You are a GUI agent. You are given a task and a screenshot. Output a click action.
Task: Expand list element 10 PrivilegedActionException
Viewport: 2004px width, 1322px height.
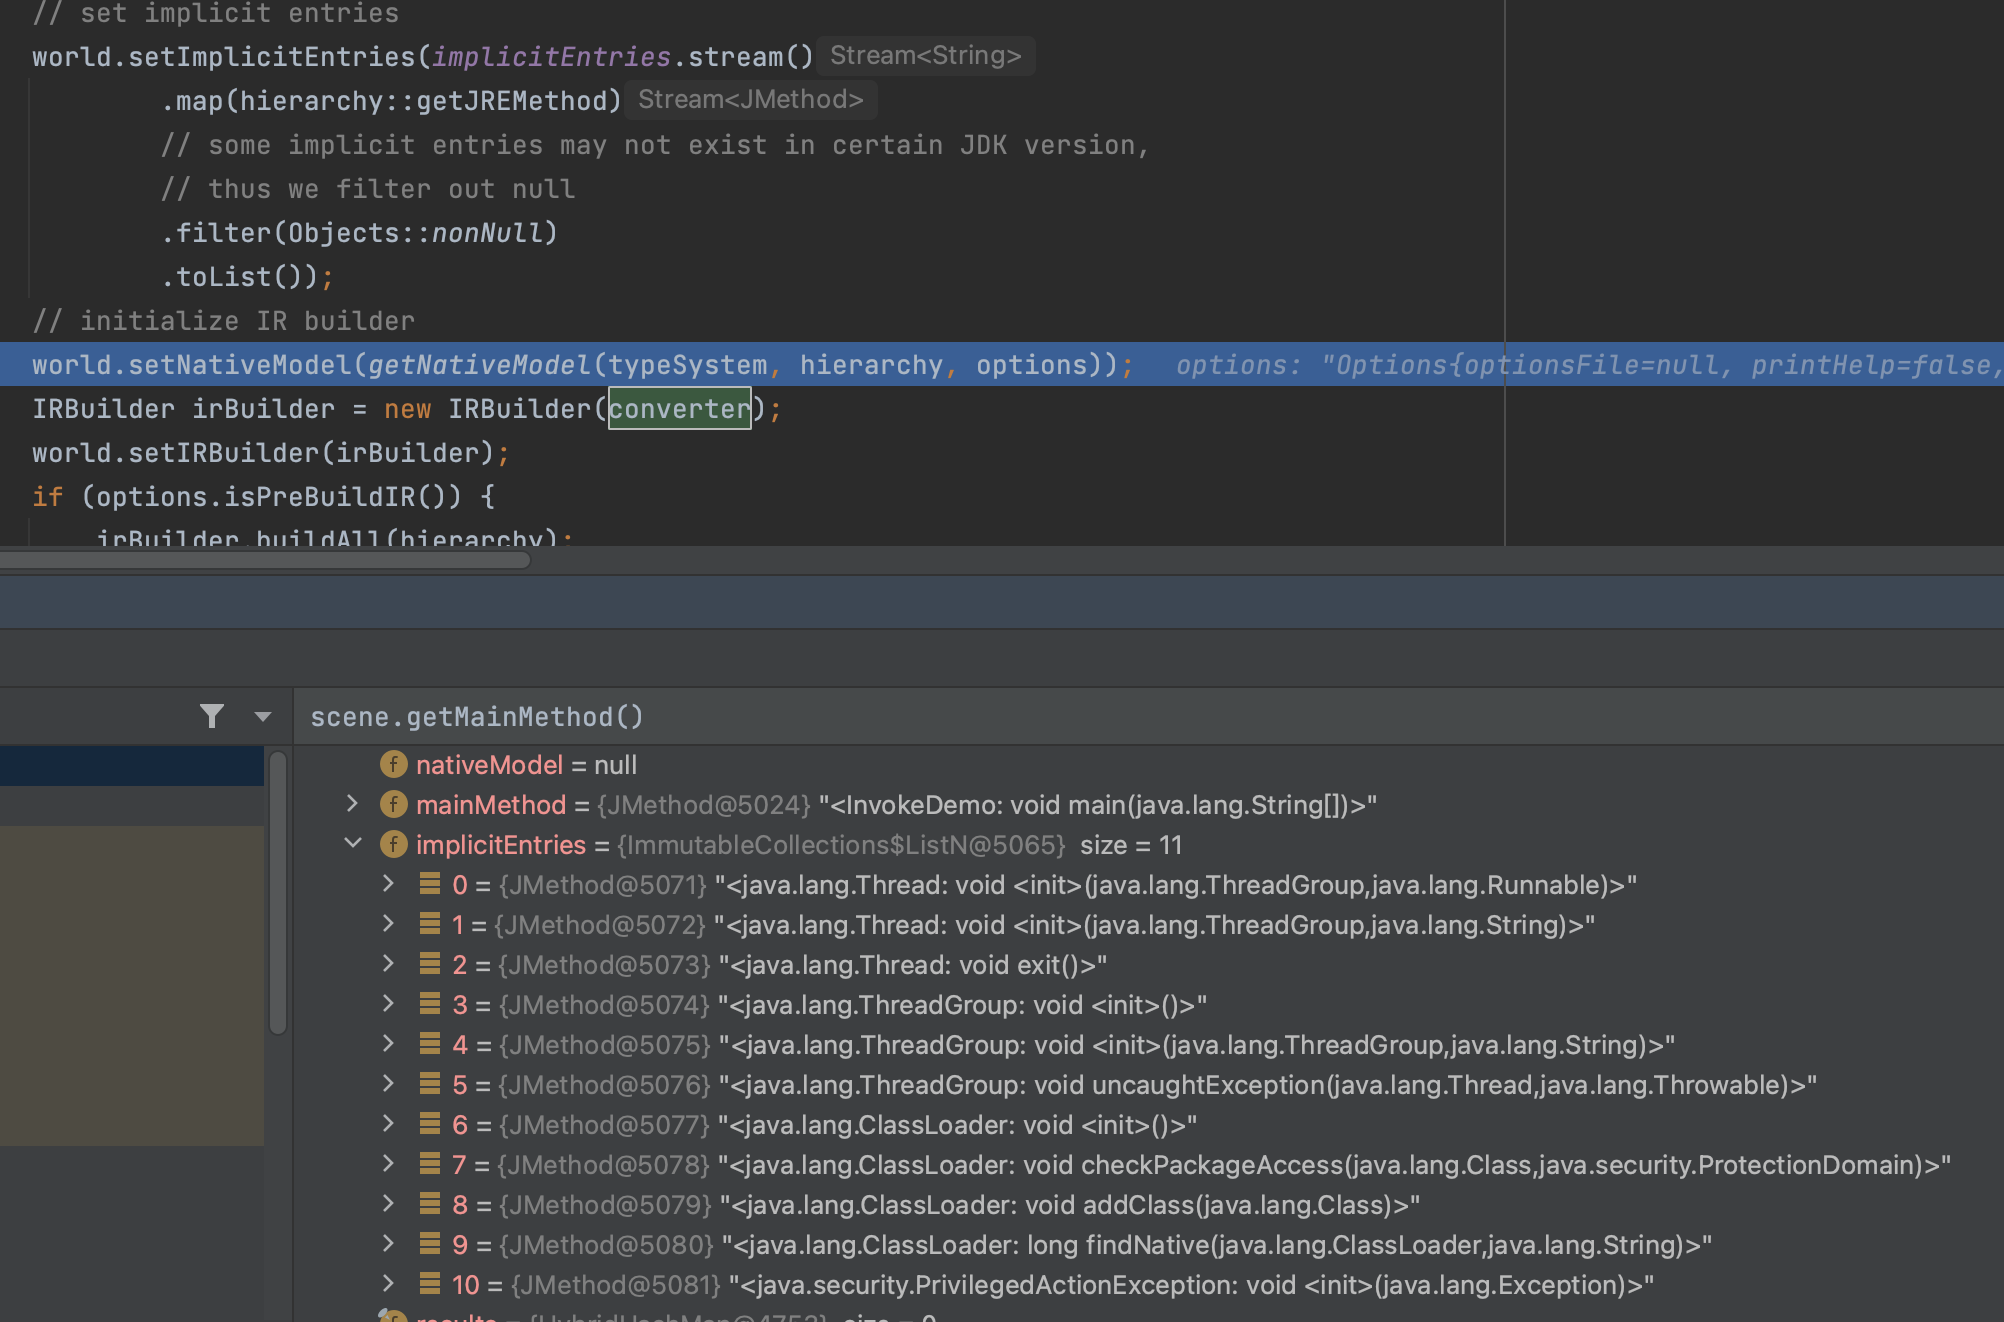click(388, 1284)
